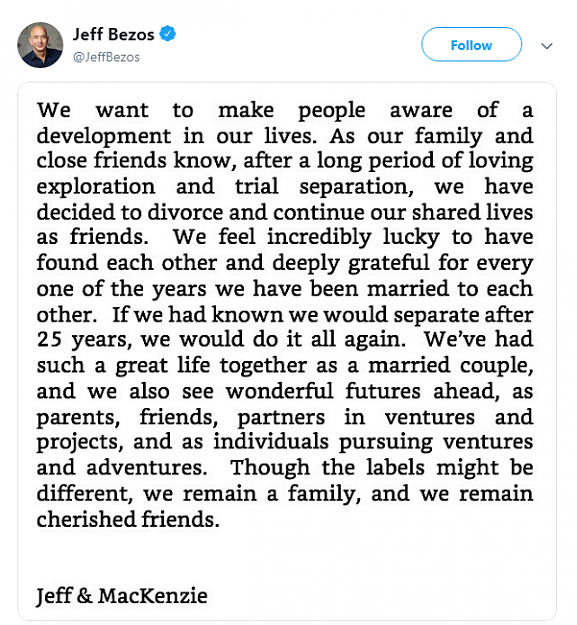Click 'partners in ventures' text line
The width and height of the screenshot is (577, 625).
click(356, 417)
